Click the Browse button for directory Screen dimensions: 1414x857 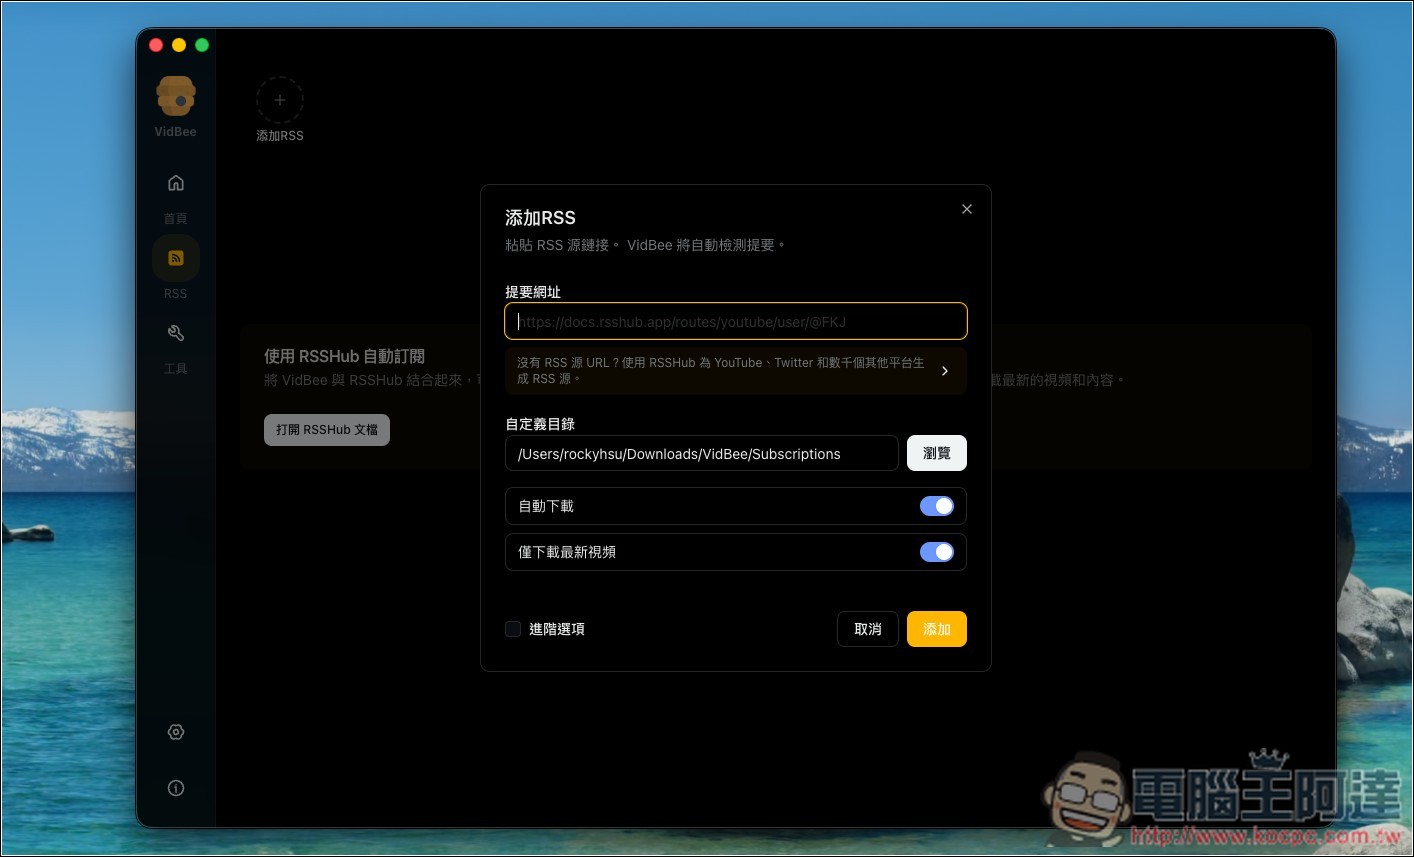pyautogui.click(x=937, y=453)
